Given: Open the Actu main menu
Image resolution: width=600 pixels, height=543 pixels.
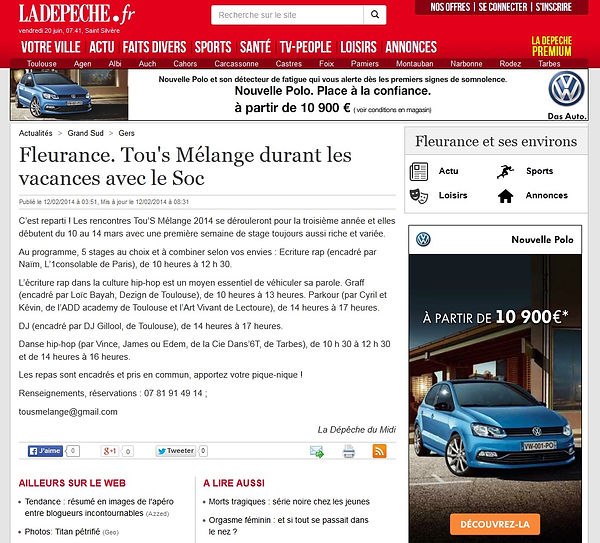Looking at the screenshot, I should [102, 47].
